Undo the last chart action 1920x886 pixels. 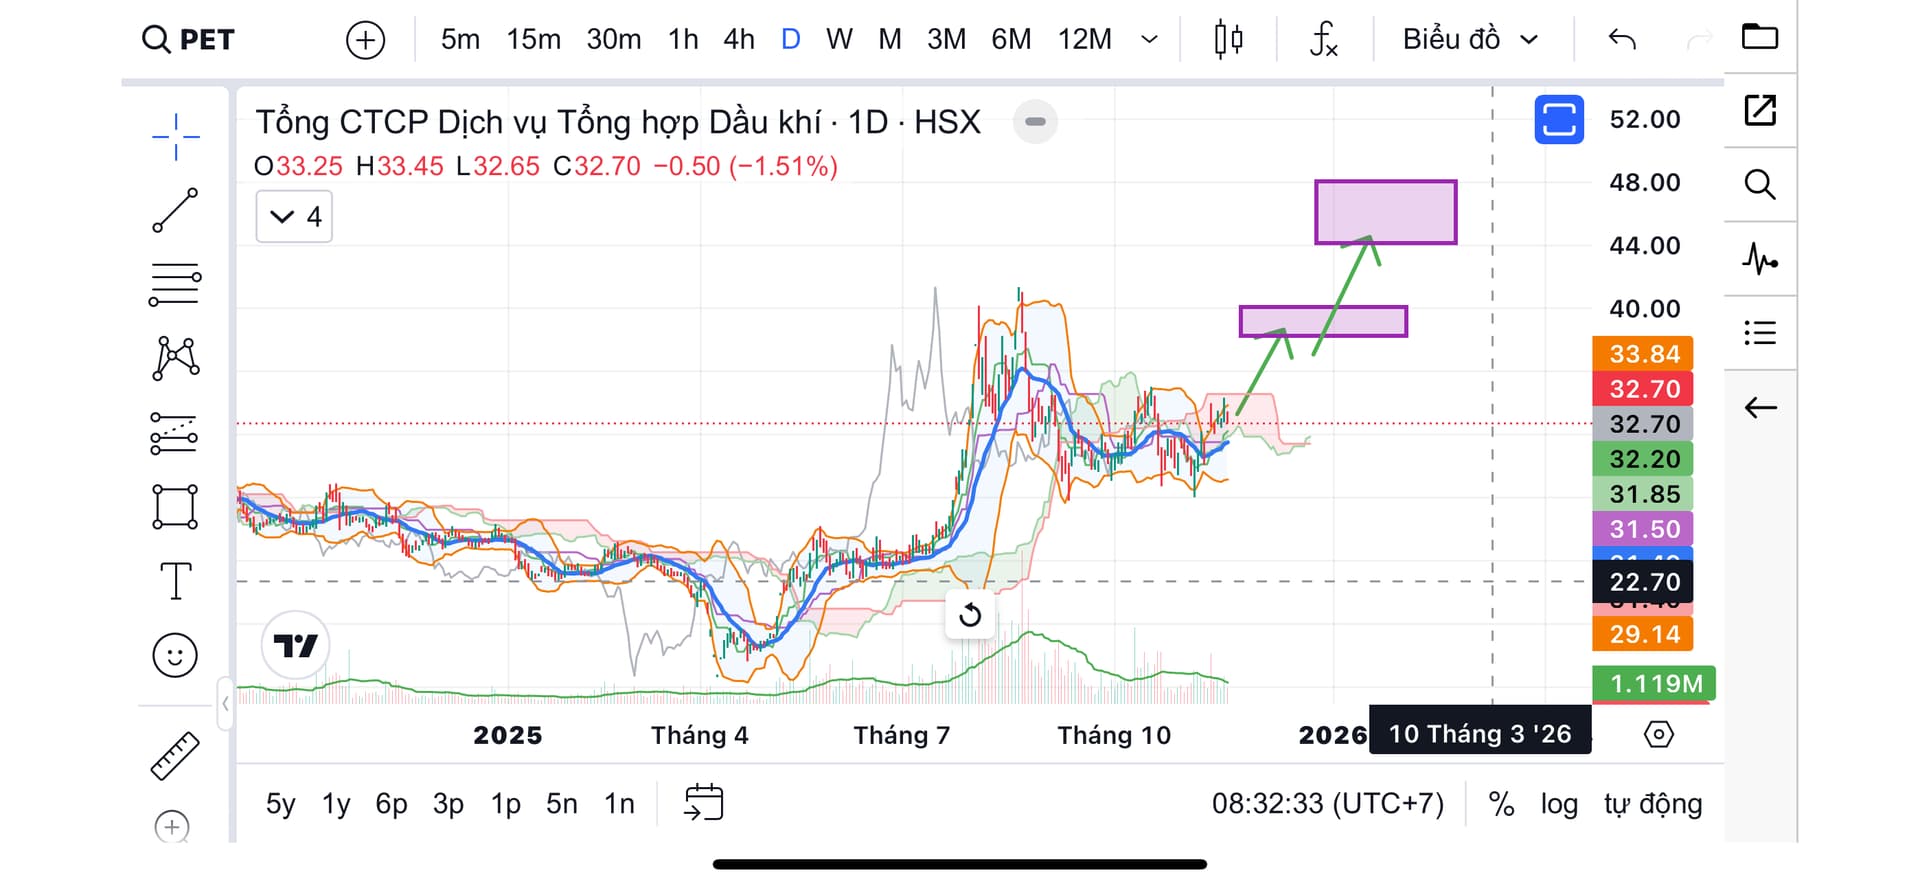pos(1622,40)
